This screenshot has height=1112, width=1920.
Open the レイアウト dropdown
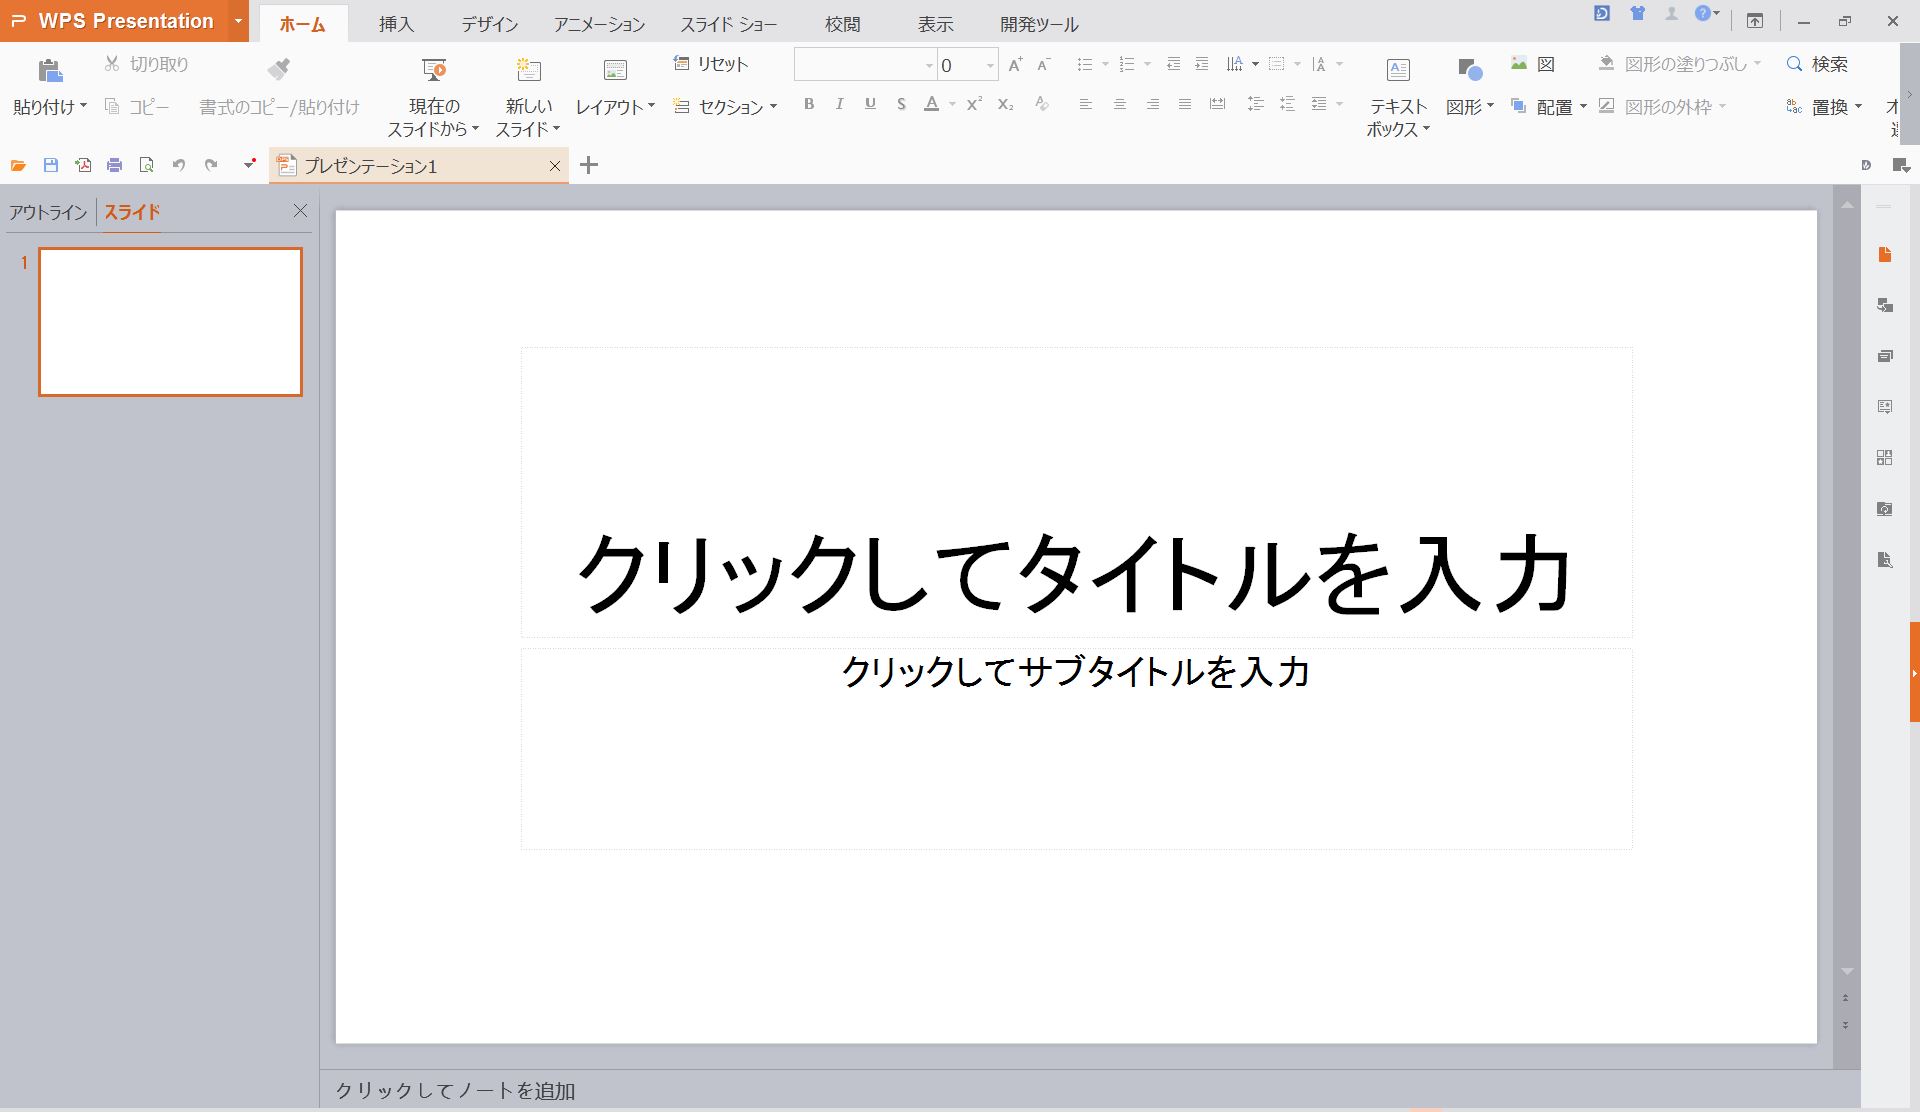tap(614, 105)
